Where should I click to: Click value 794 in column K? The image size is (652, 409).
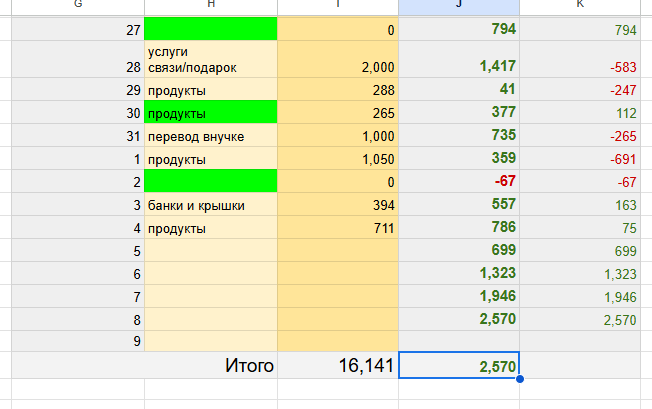[x=580, y=29]
